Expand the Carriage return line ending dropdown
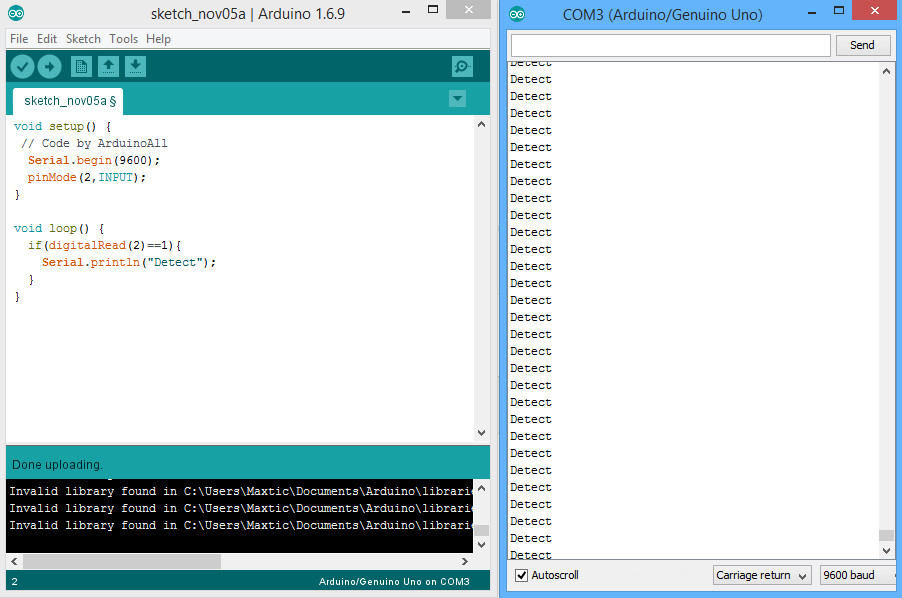The width and height of the screenshot is (902, 598). click(x=765, y=575)
